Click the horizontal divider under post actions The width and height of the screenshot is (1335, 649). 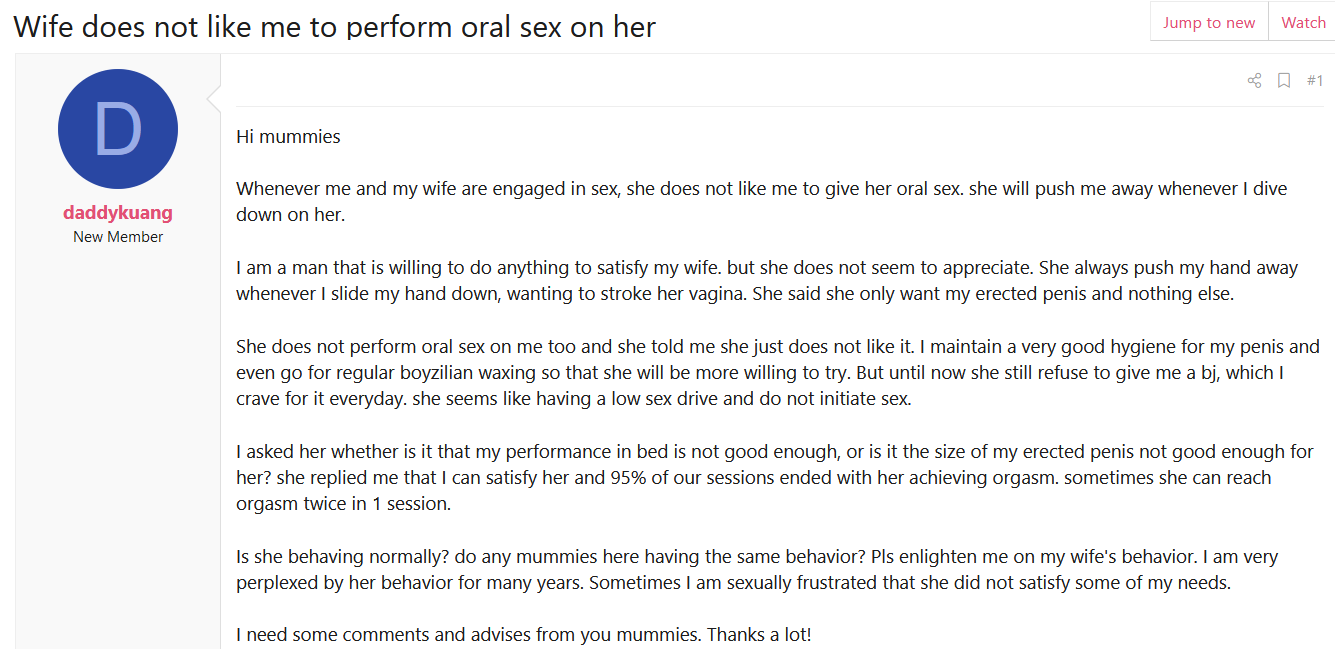click(779, 106)
